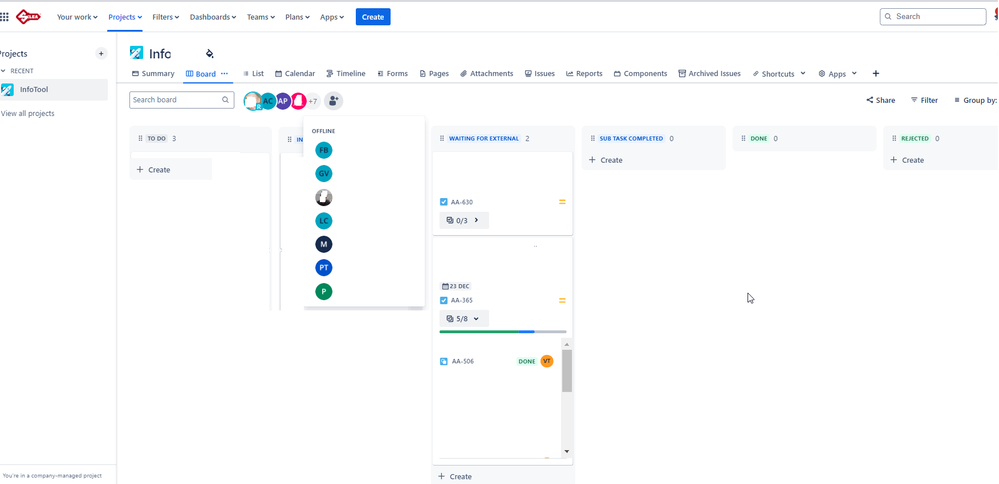This screenshot has width=999, height=484.
Task: Open the app switcher grid icon
Action: point(4,17)
